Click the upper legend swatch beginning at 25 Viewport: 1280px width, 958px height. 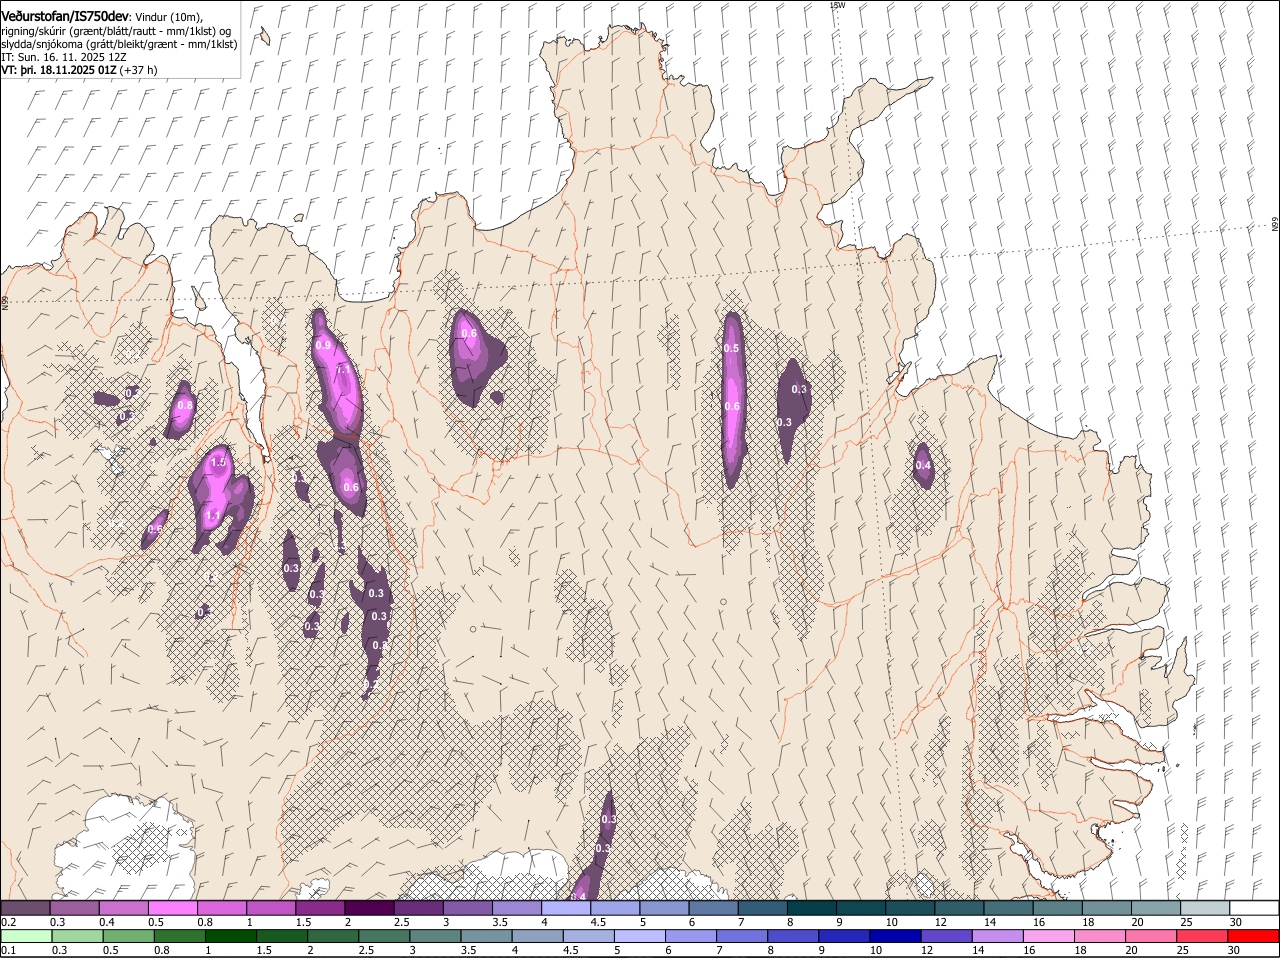pyautogui.click(x=1204, y=908)
